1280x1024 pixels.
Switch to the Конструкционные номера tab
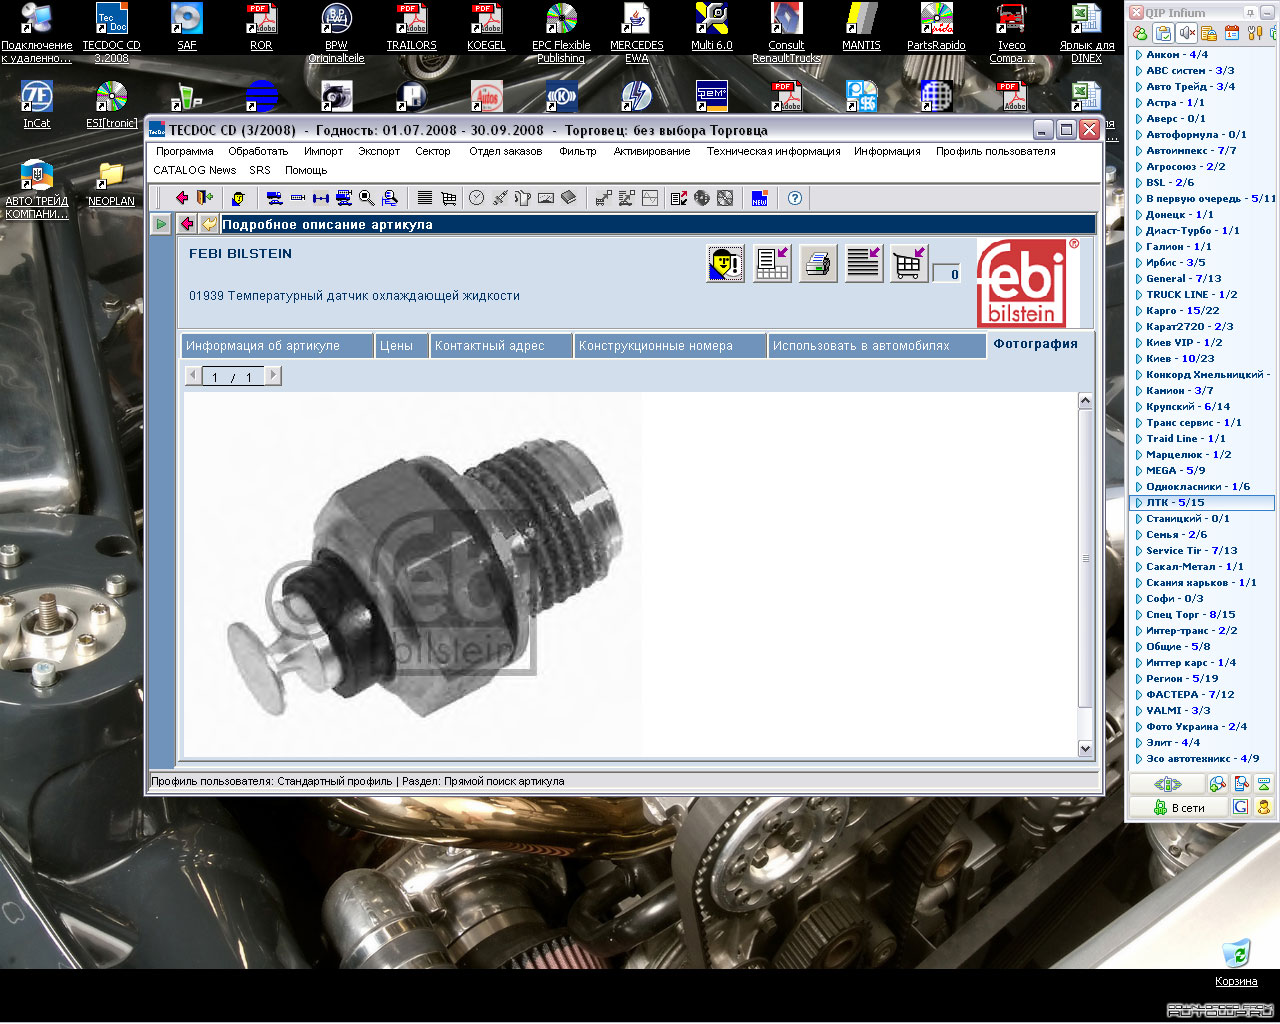(671, 346)
